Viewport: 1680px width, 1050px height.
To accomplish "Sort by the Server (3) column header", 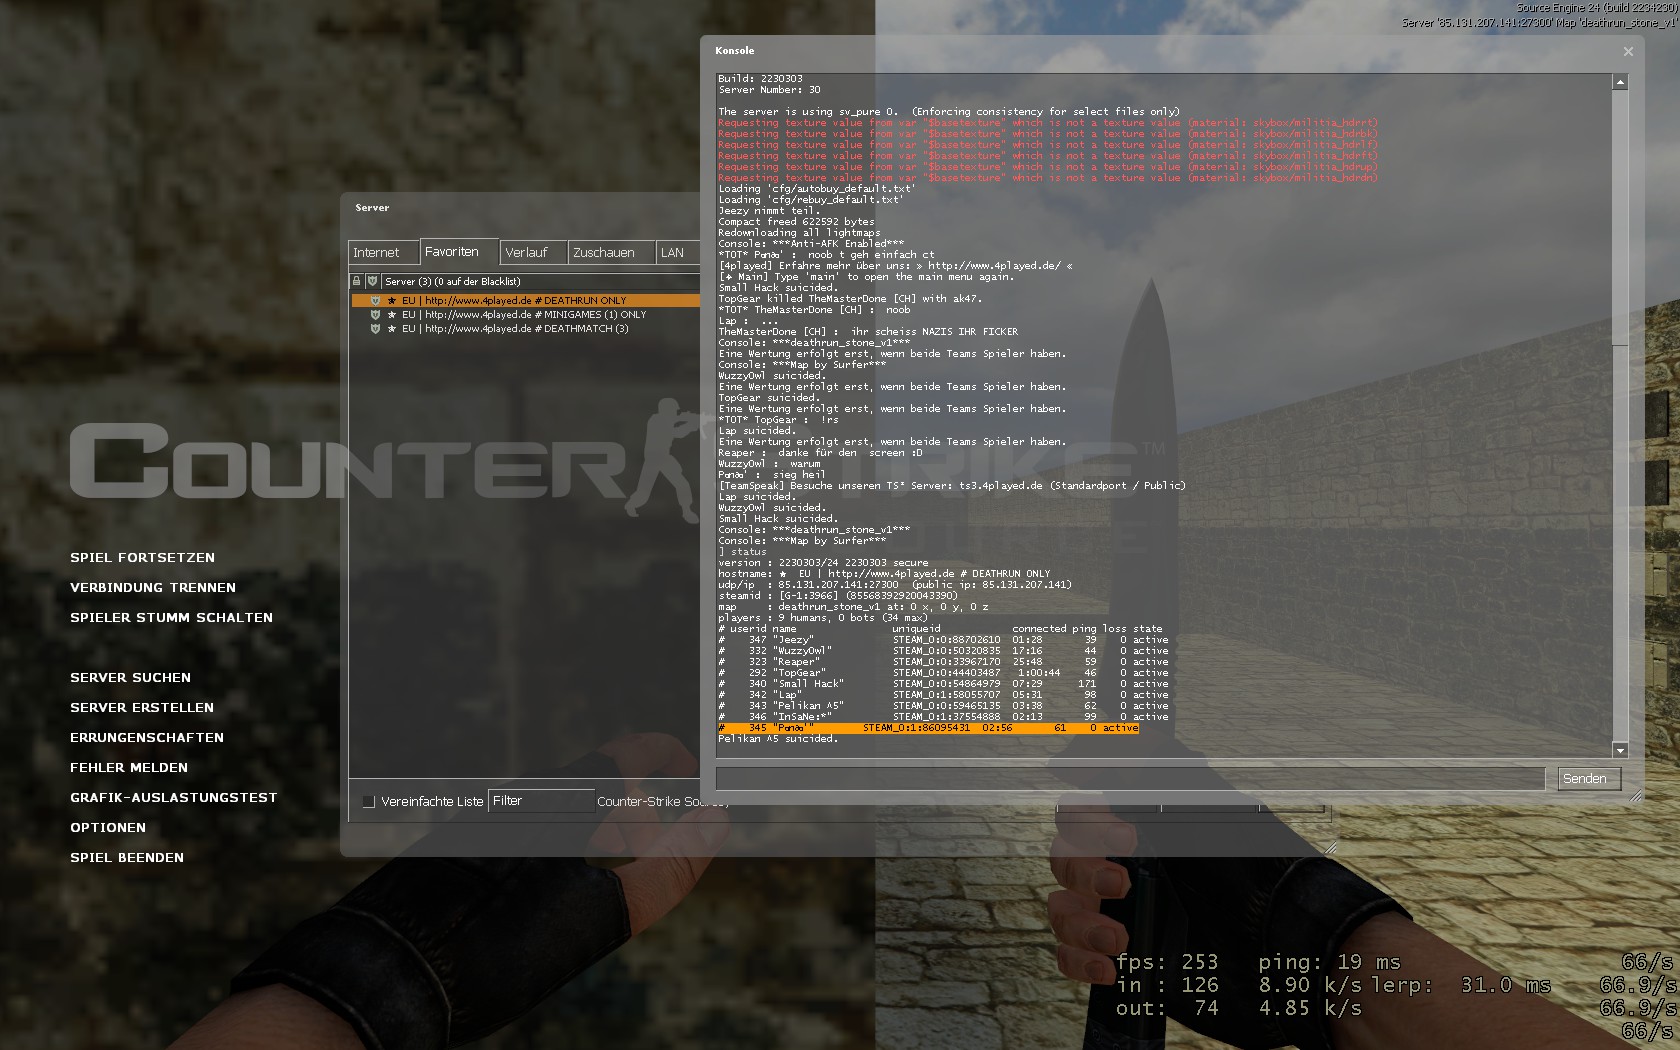I will (540, 281).
